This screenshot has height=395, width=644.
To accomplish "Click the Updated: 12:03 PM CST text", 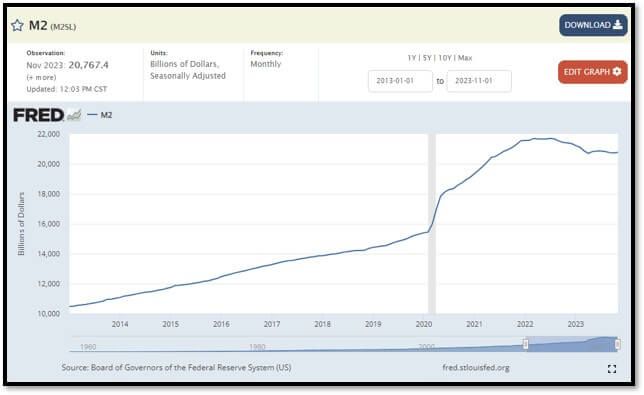I will pos(67,89).
